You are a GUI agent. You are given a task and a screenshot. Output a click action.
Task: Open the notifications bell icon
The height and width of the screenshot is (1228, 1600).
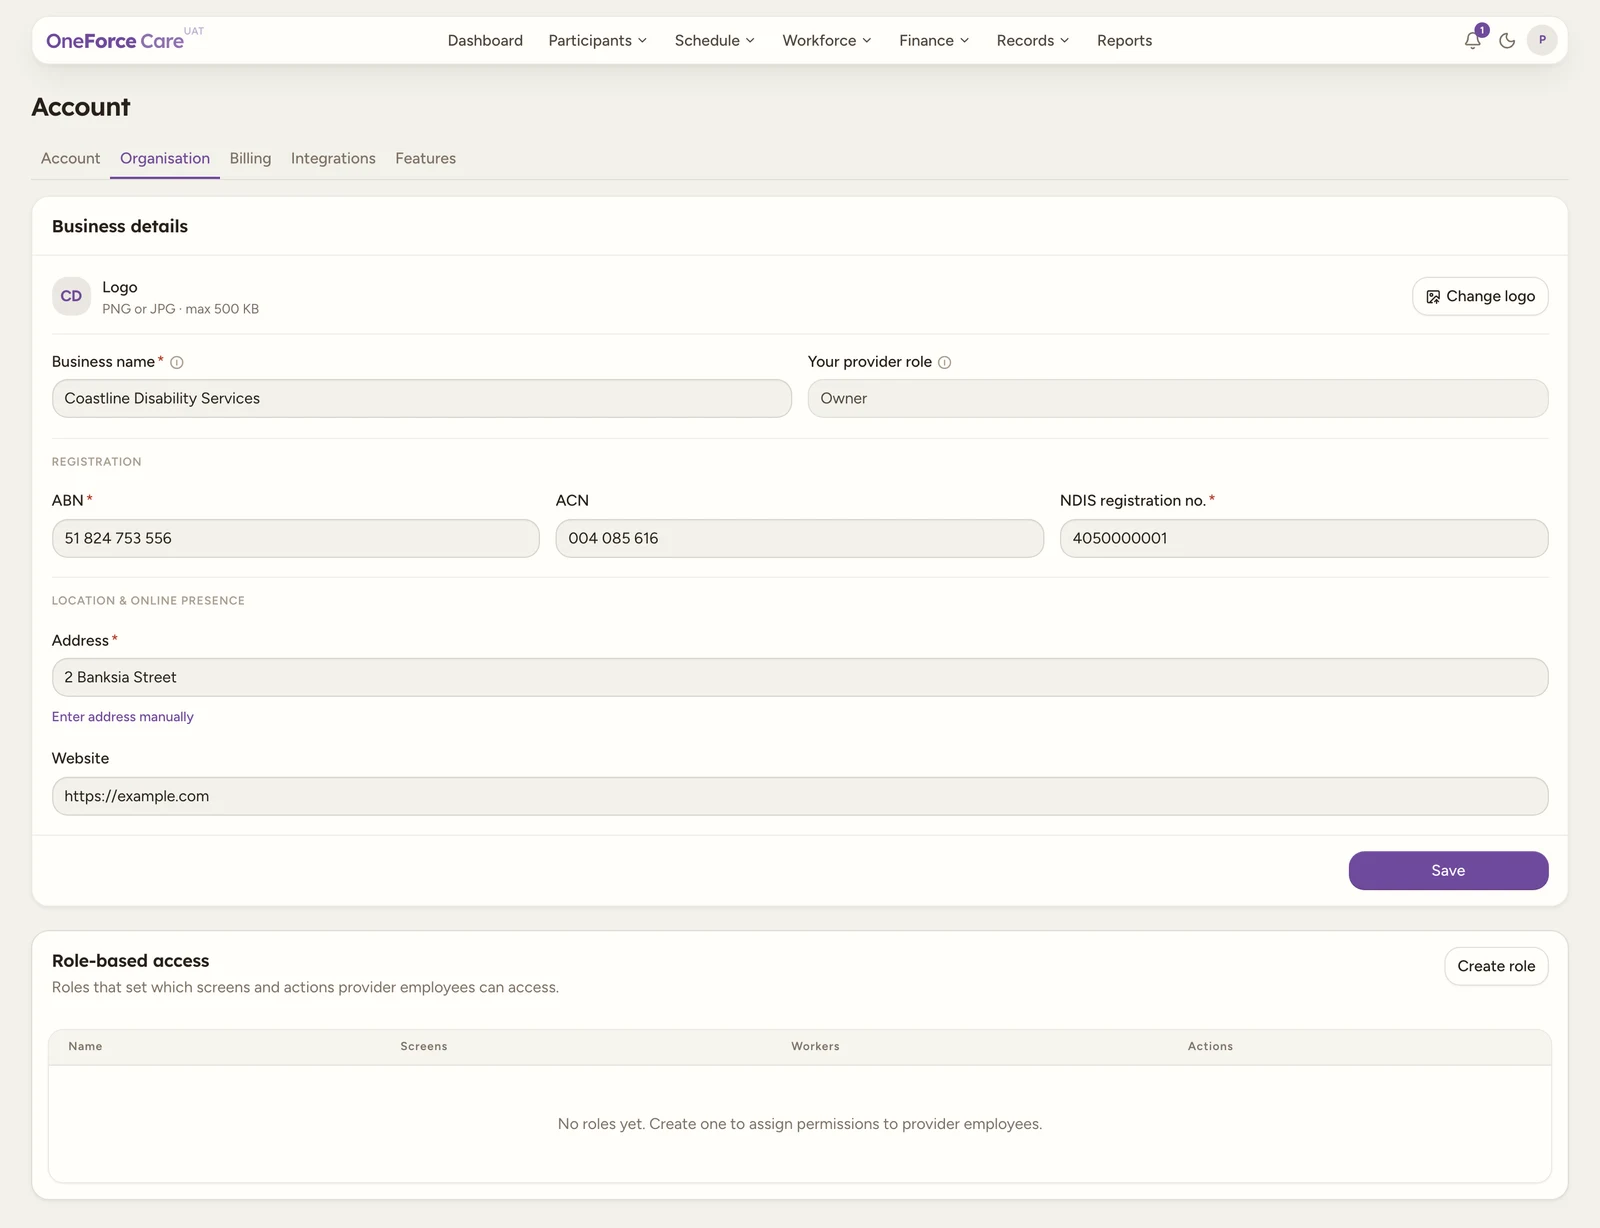tap(1472, 41)
